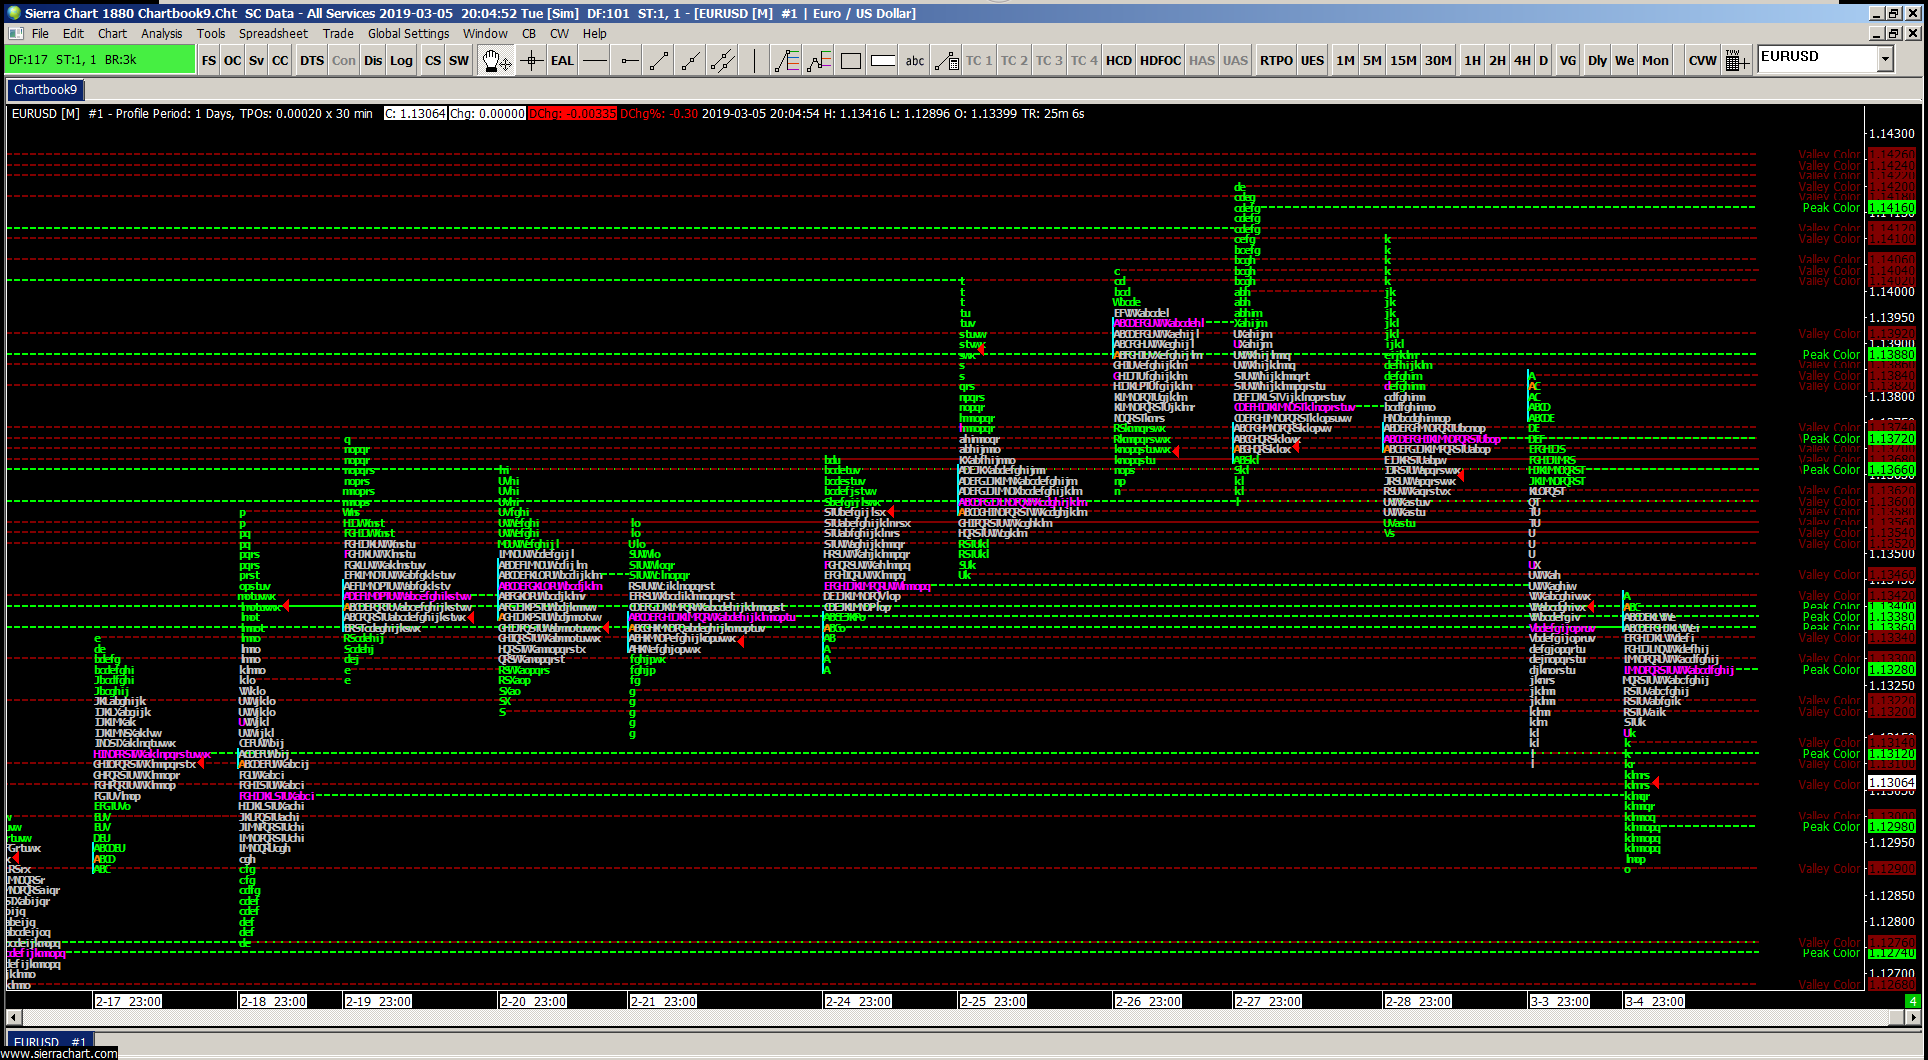
Task: Click the Log toolbar button
Action: (x=401, y=61)
